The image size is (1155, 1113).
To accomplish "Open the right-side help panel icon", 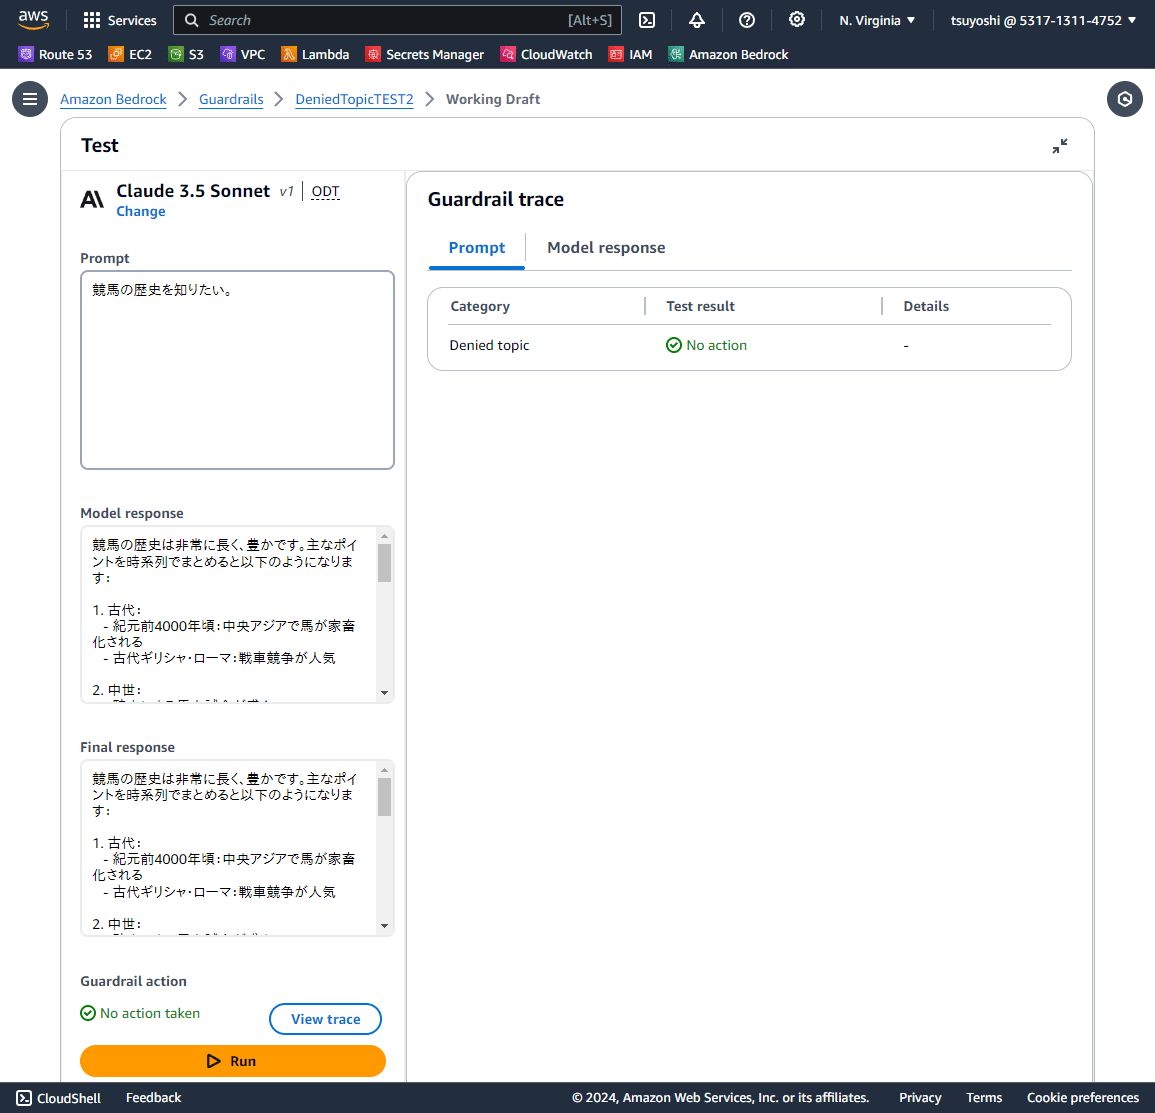I will tap(1124, 99).
